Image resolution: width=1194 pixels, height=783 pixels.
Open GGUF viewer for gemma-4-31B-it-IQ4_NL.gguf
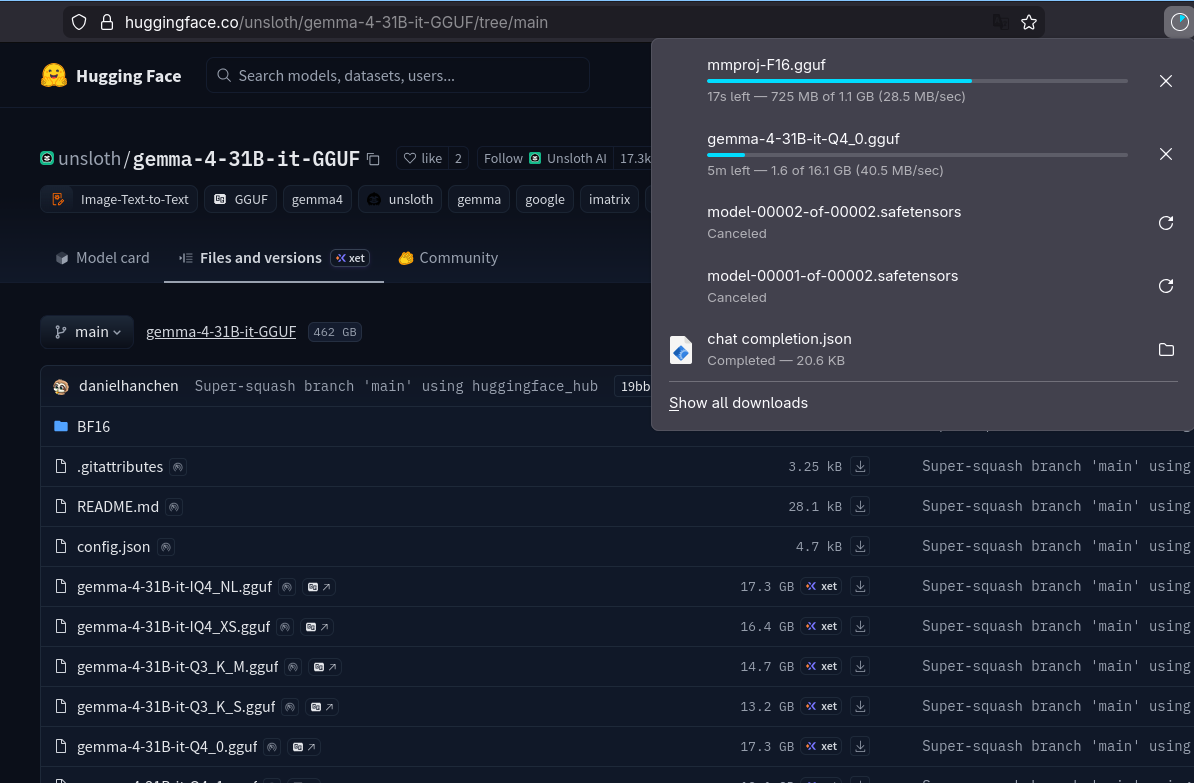[x=318, y=587]
